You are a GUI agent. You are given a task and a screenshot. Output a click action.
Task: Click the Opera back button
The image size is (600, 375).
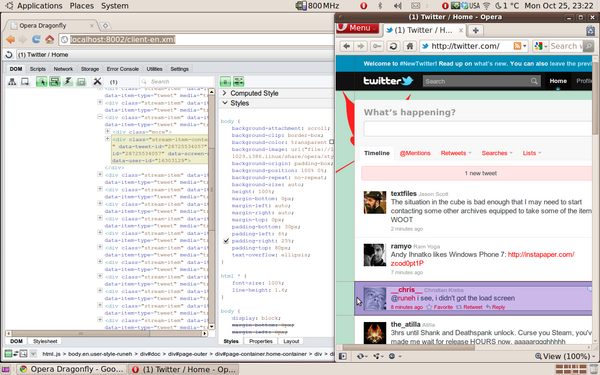pos(346,46)
